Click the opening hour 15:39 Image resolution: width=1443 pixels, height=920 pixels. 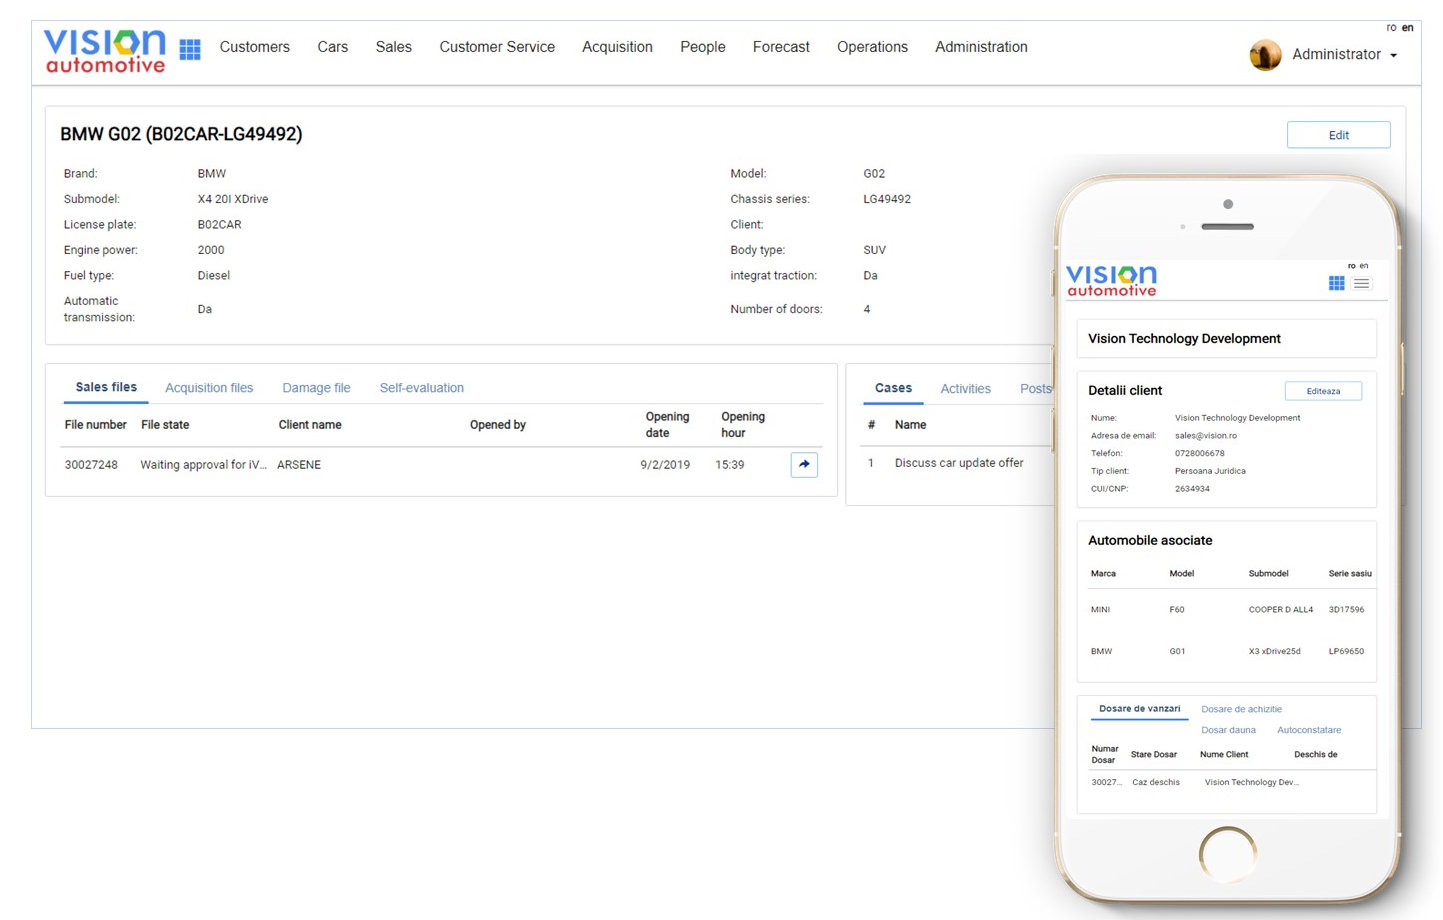730,465
